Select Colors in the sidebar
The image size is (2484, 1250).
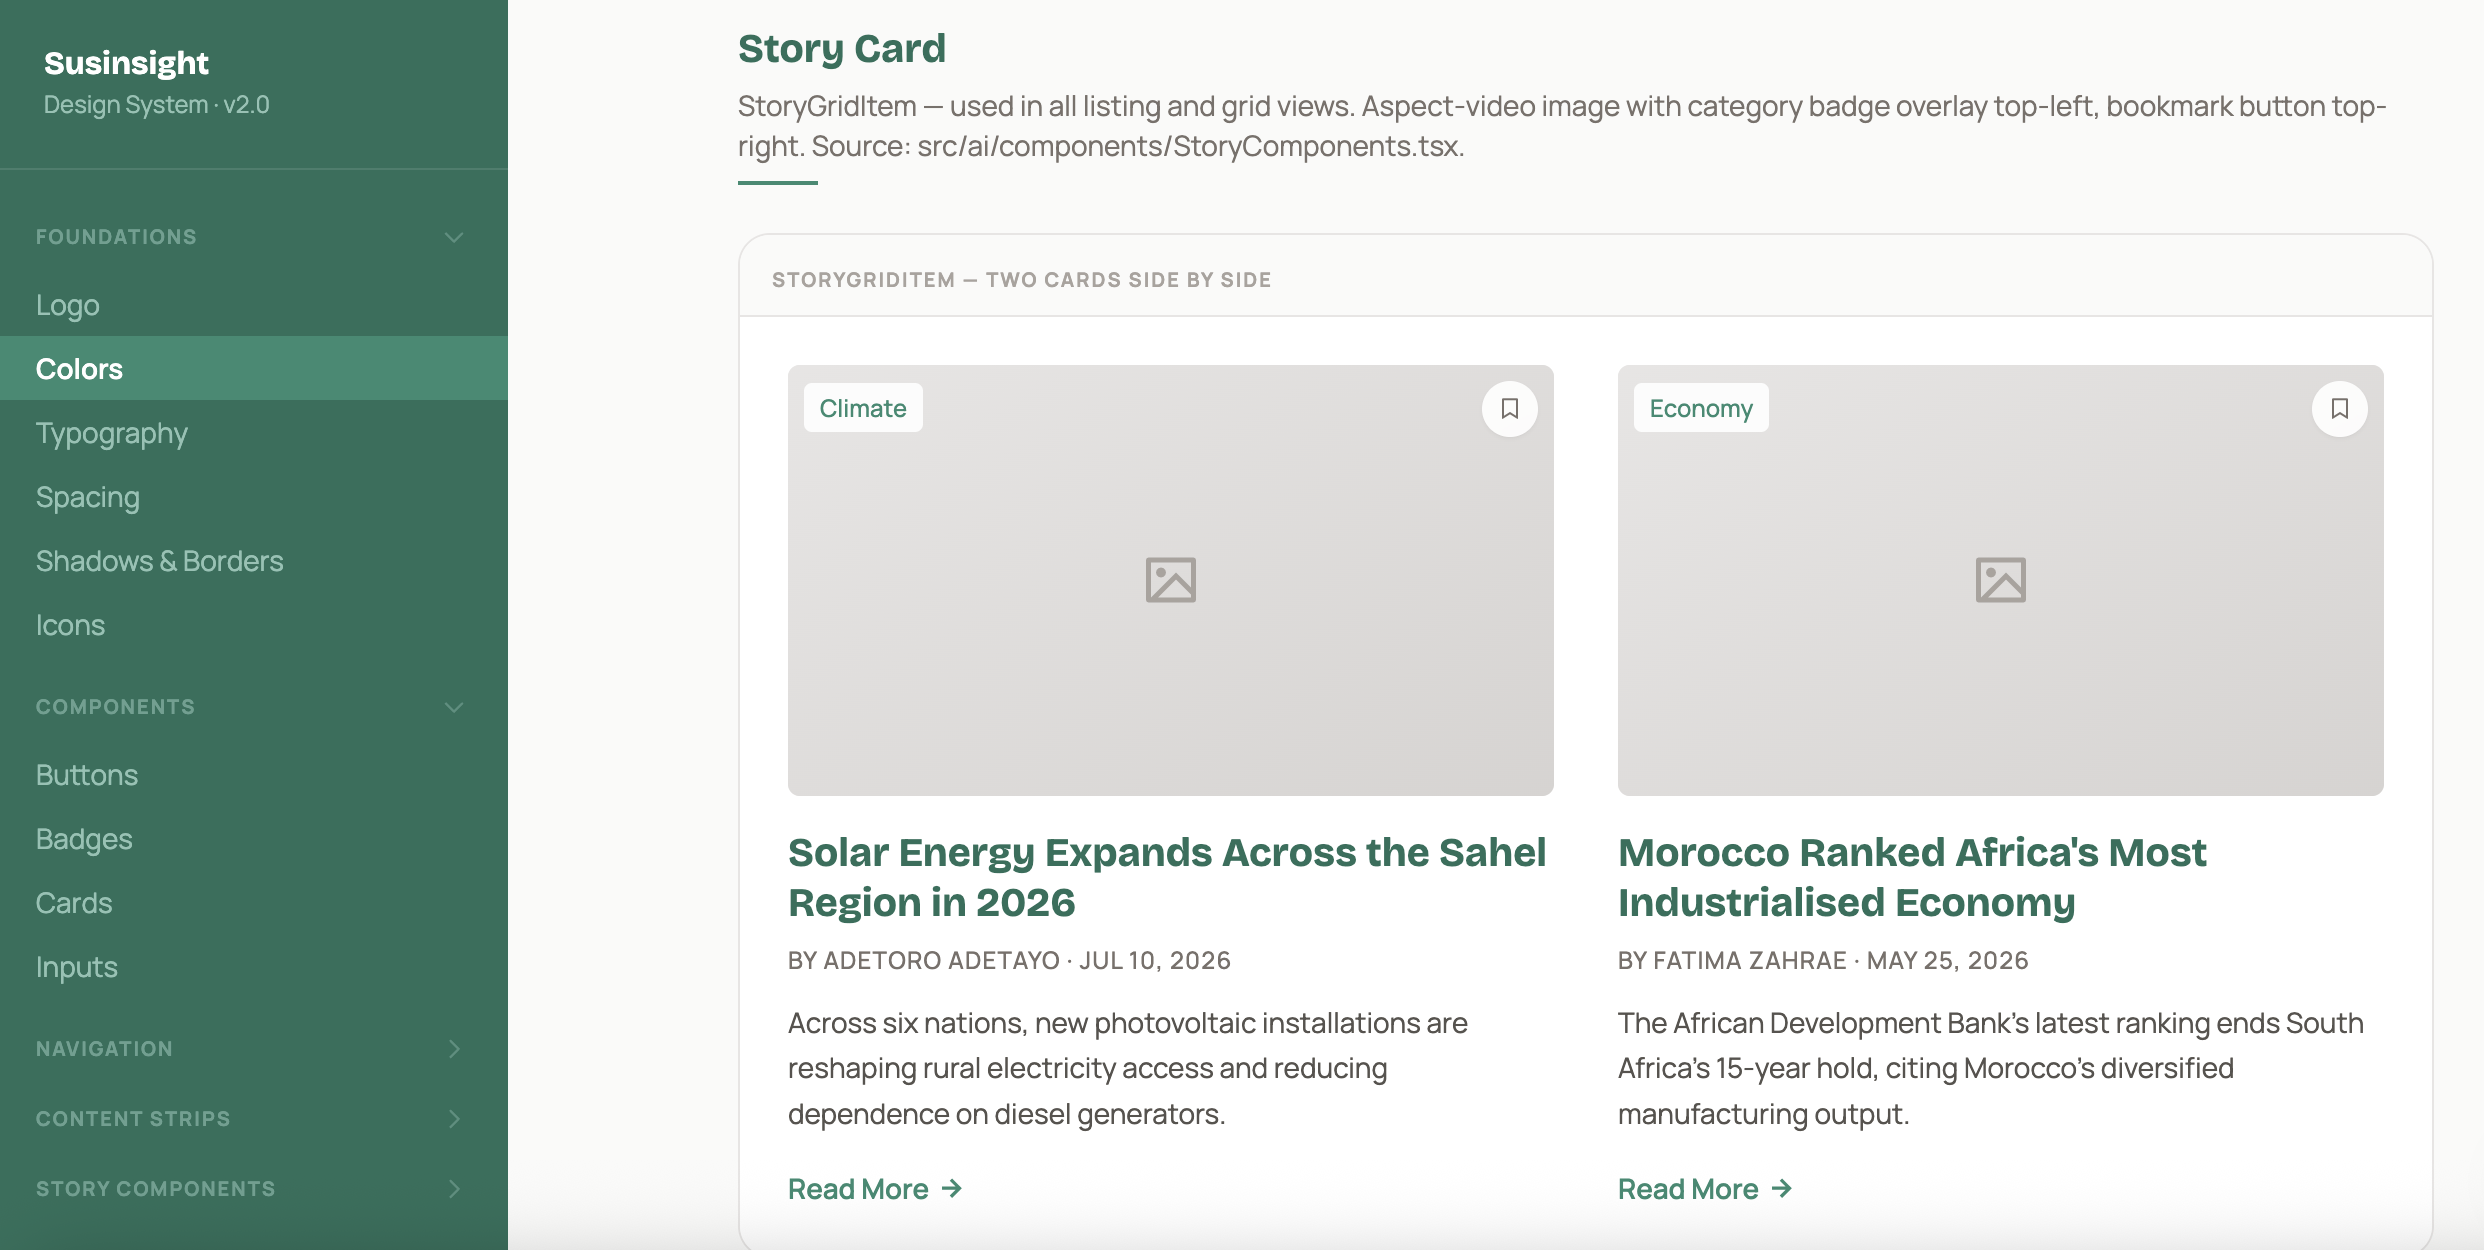[x=254, y=369]
